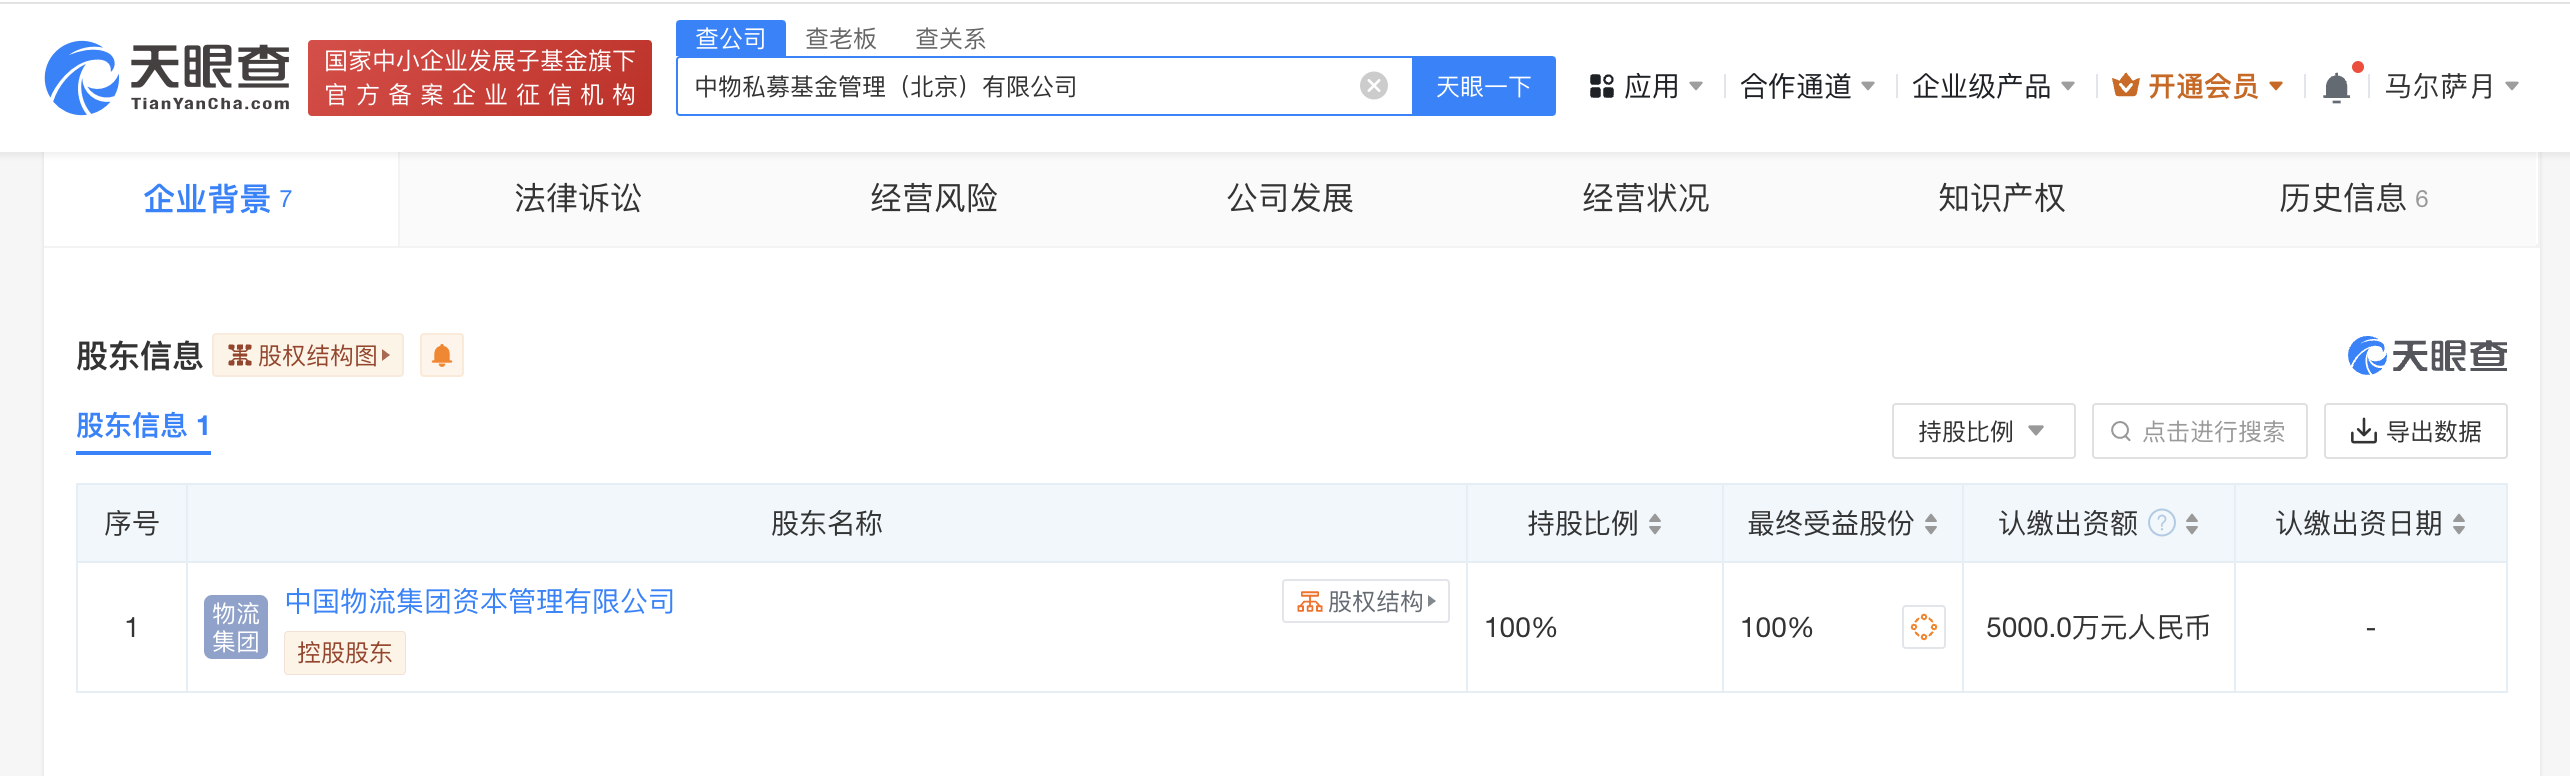Expand the 马尔萨月 user menu
The height and width of the screenshot is (776, 2570).
(x=2450, y=87)
